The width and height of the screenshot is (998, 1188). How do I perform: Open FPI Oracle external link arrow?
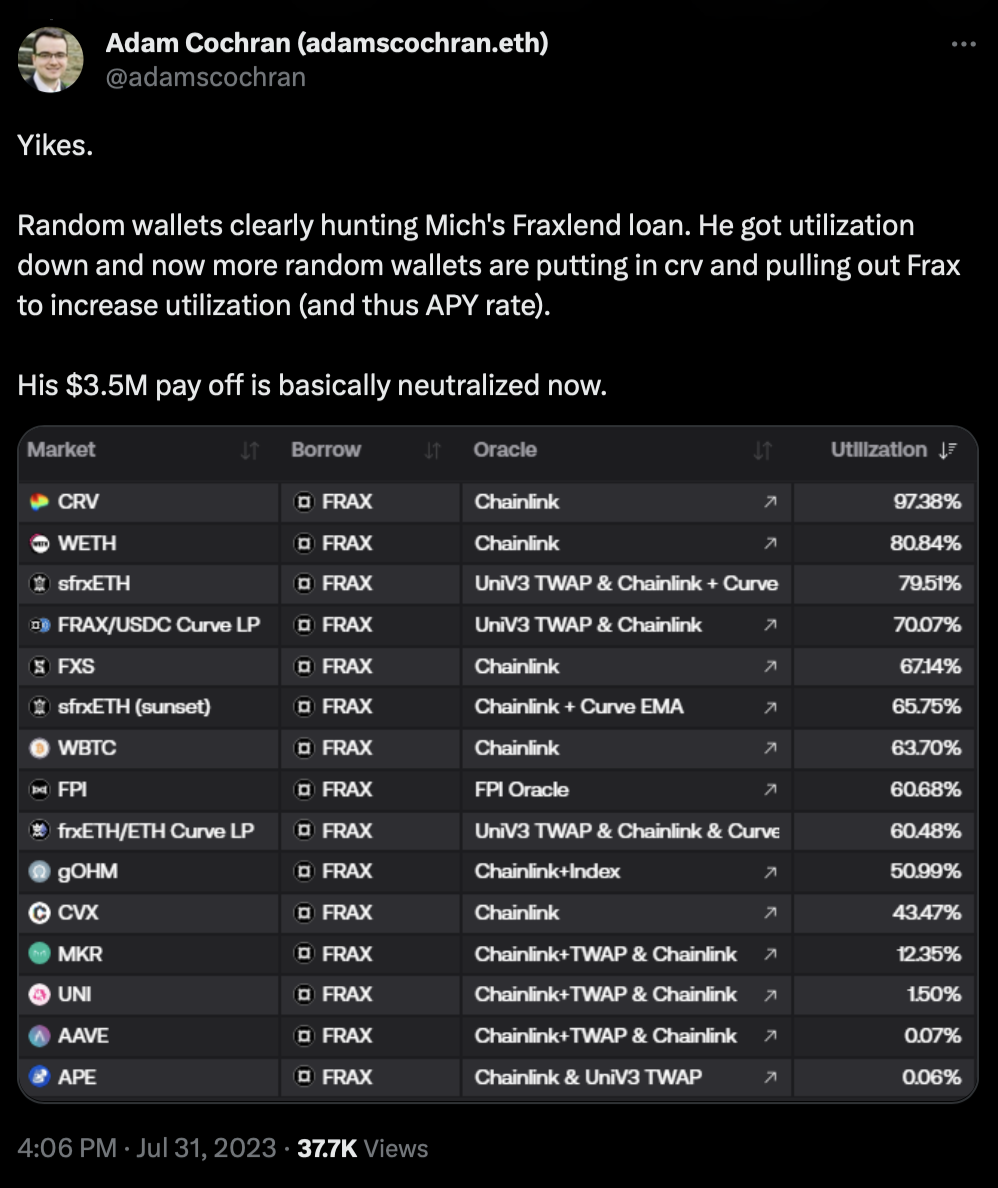[771, 789]
